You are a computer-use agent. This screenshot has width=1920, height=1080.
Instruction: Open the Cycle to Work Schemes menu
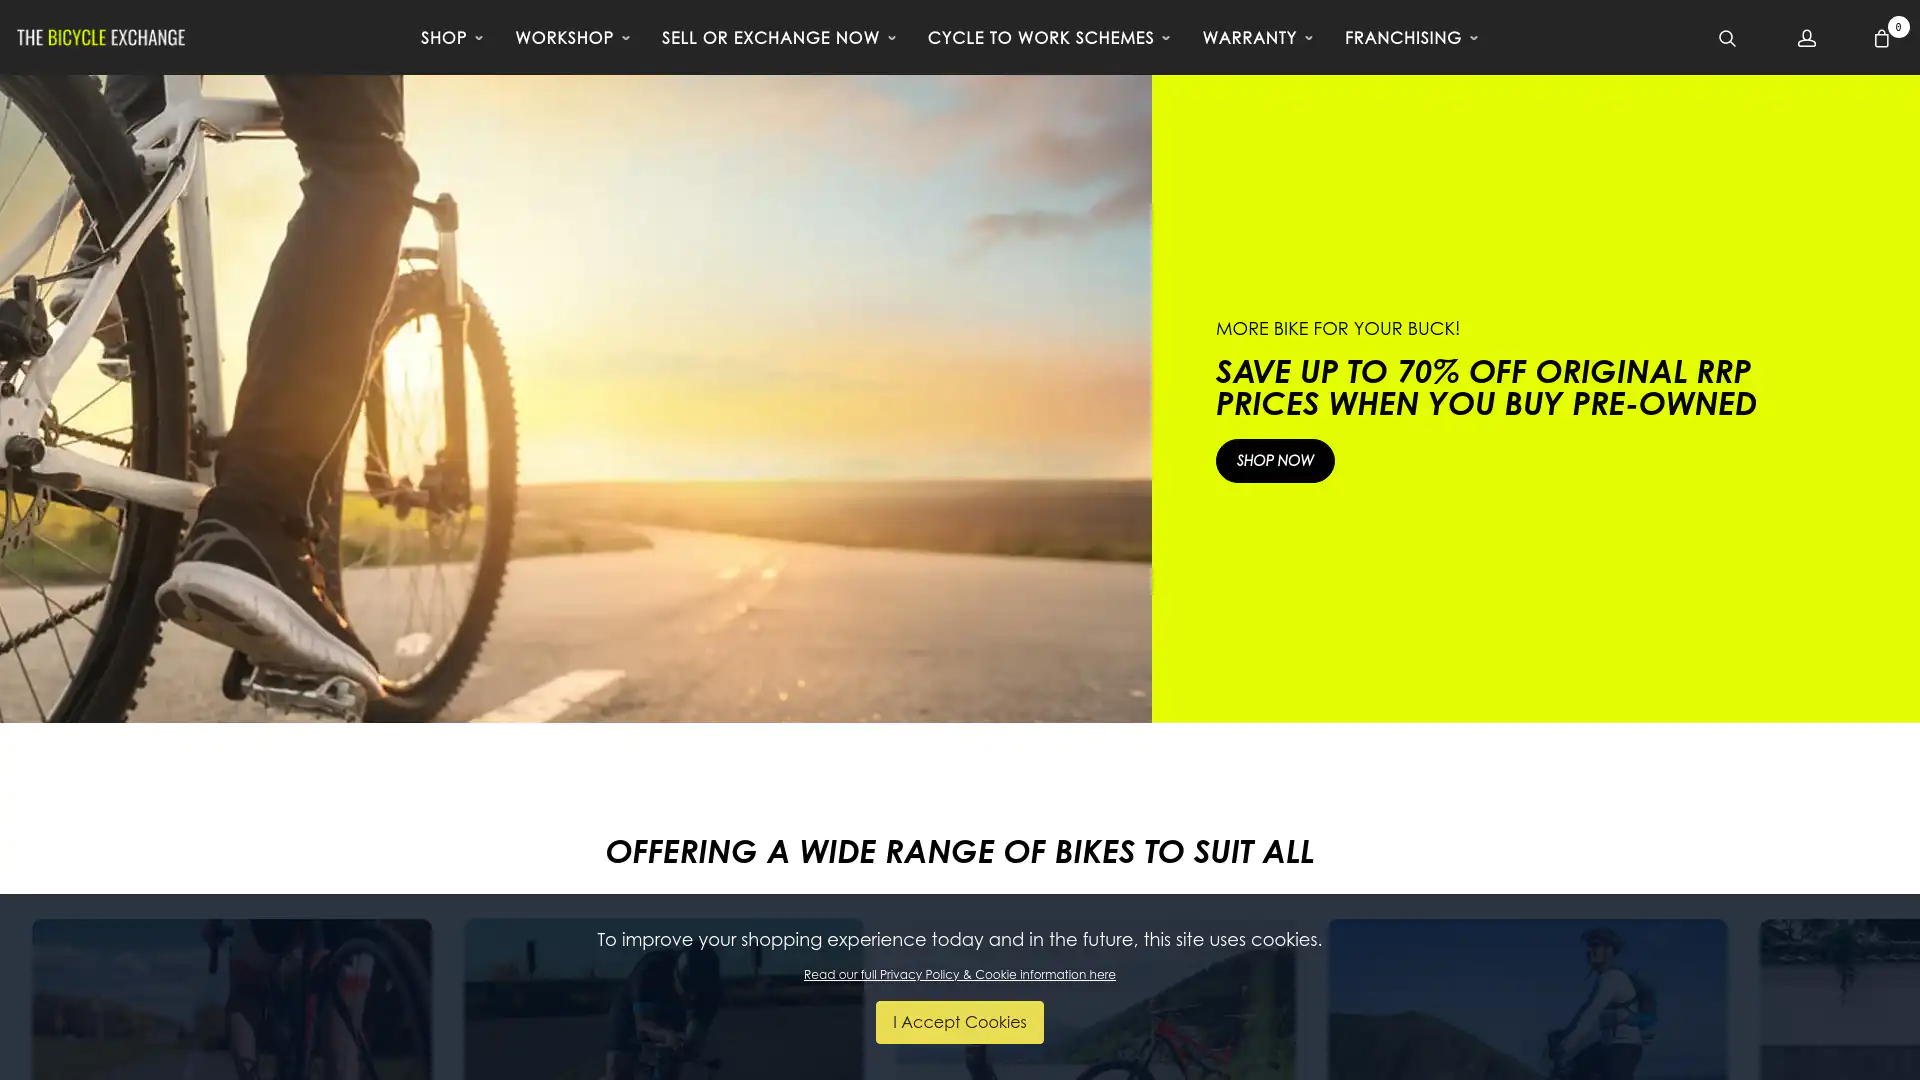(1048, 37)
